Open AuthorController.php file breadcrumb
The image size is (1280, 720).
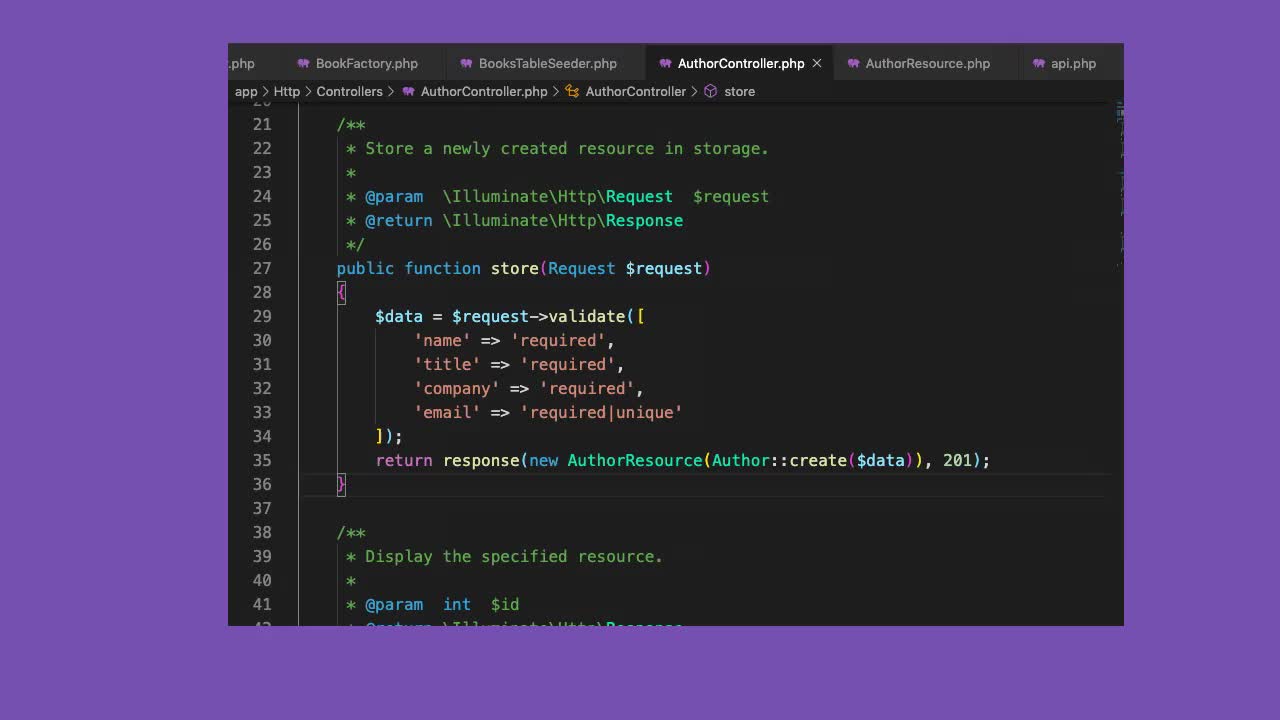coord(484,91)
